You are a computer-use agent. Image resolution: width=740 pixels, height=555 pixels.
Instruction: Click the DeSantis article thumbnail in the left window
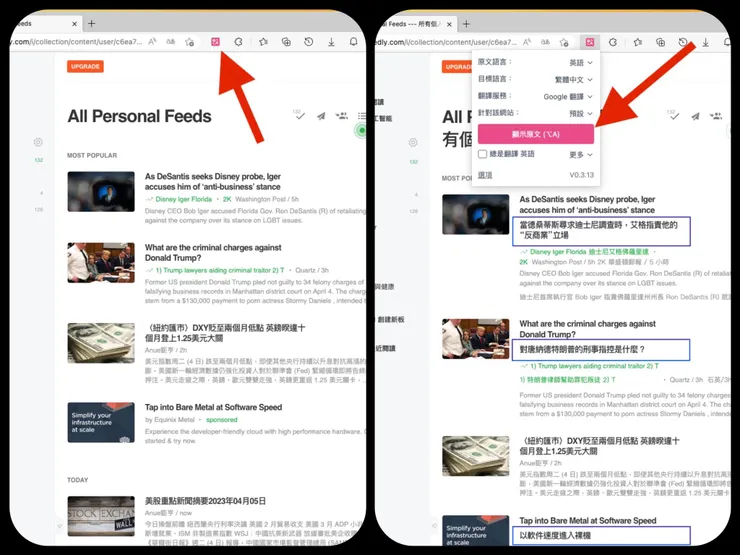coord(101,192)
